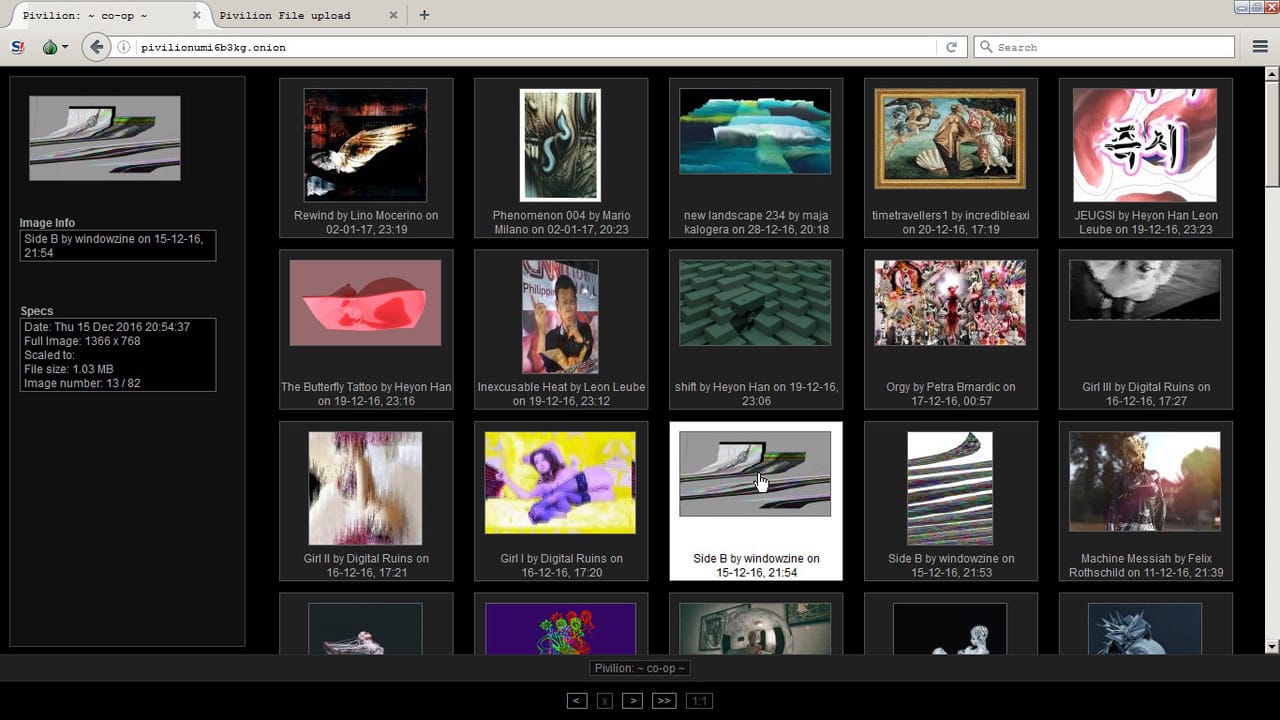Open the hamburger menu
The width and height of the screenshot is (1280, 720).
(1260, 47)
